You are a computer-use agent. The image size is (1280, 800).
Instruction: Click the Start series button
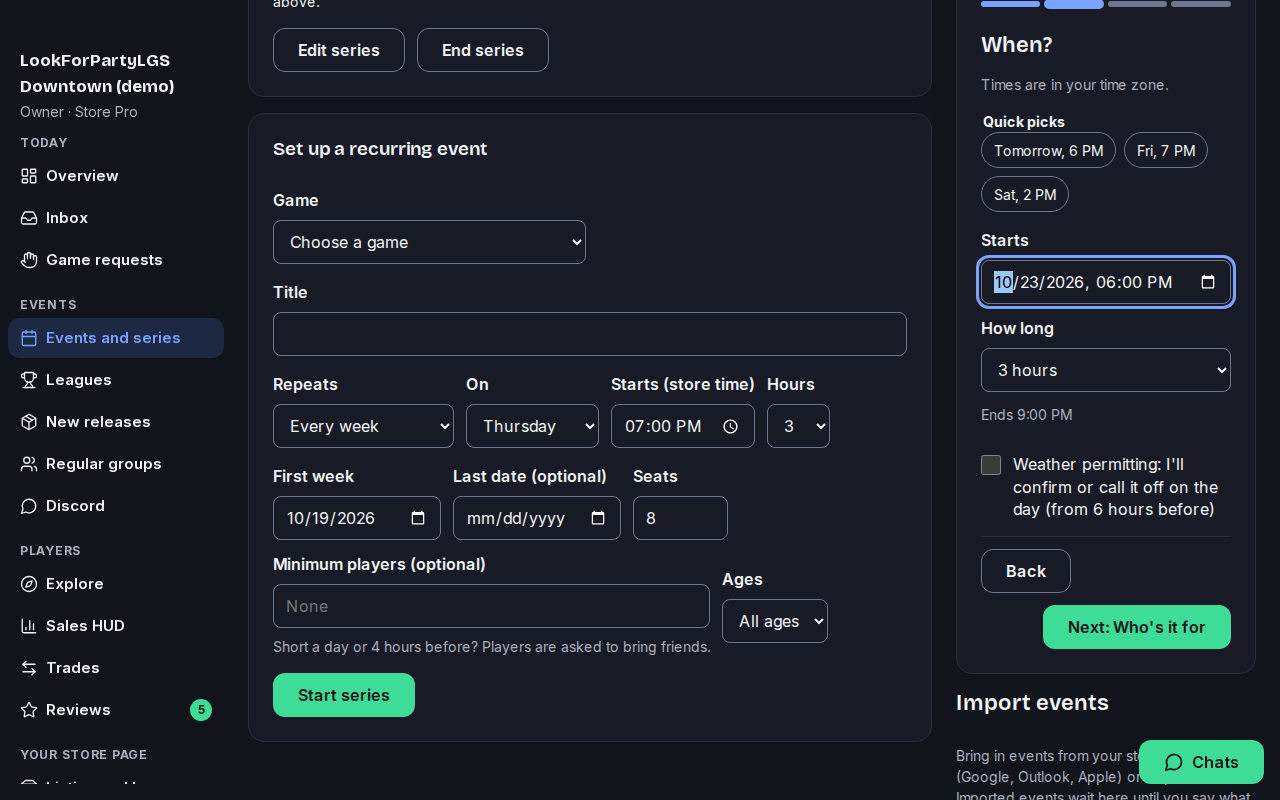[344, 695]
